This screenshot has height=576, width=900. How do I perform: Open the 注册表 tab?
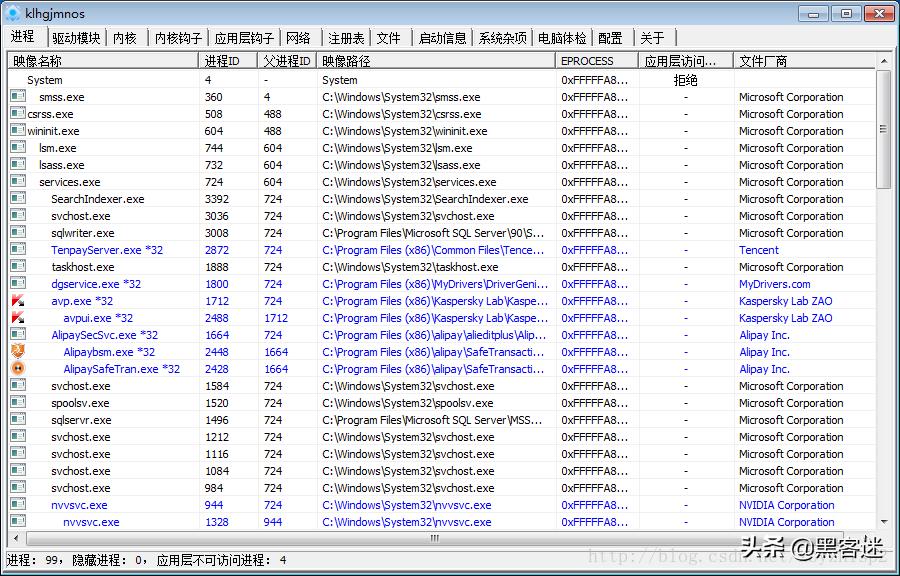tap(346, 38)
